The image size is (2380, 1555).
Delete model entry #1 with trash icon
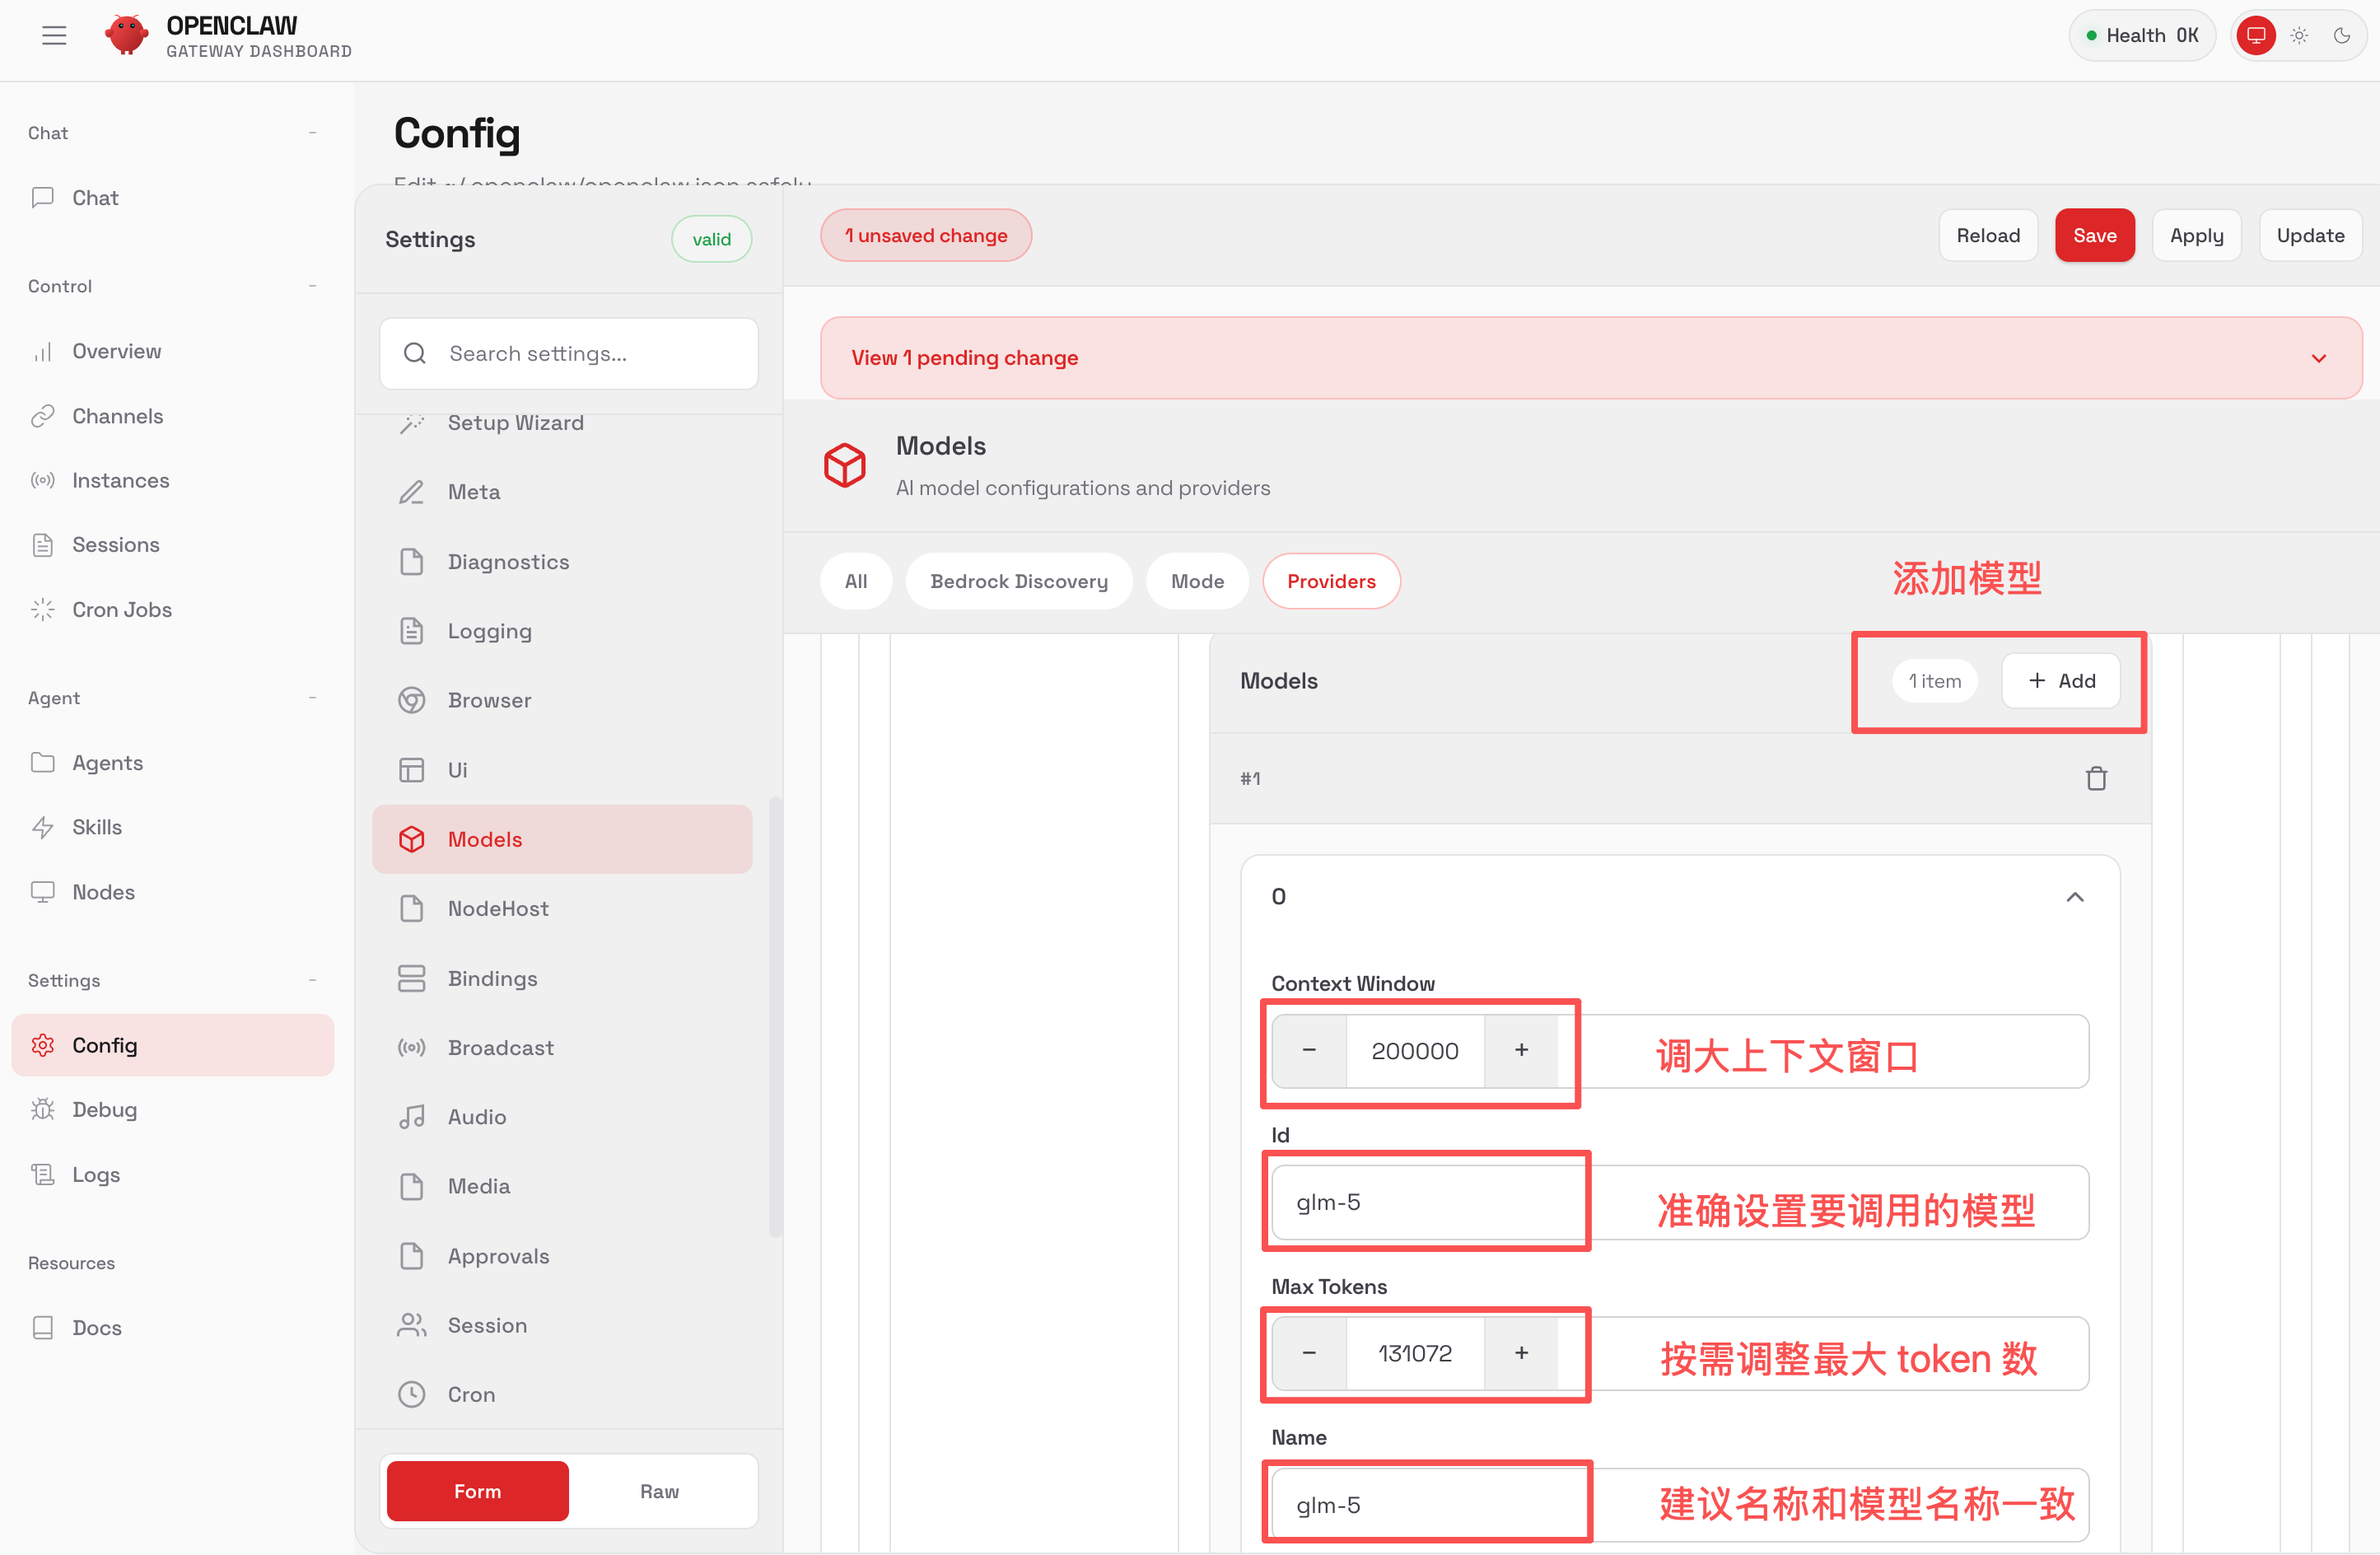[2096, 778]
